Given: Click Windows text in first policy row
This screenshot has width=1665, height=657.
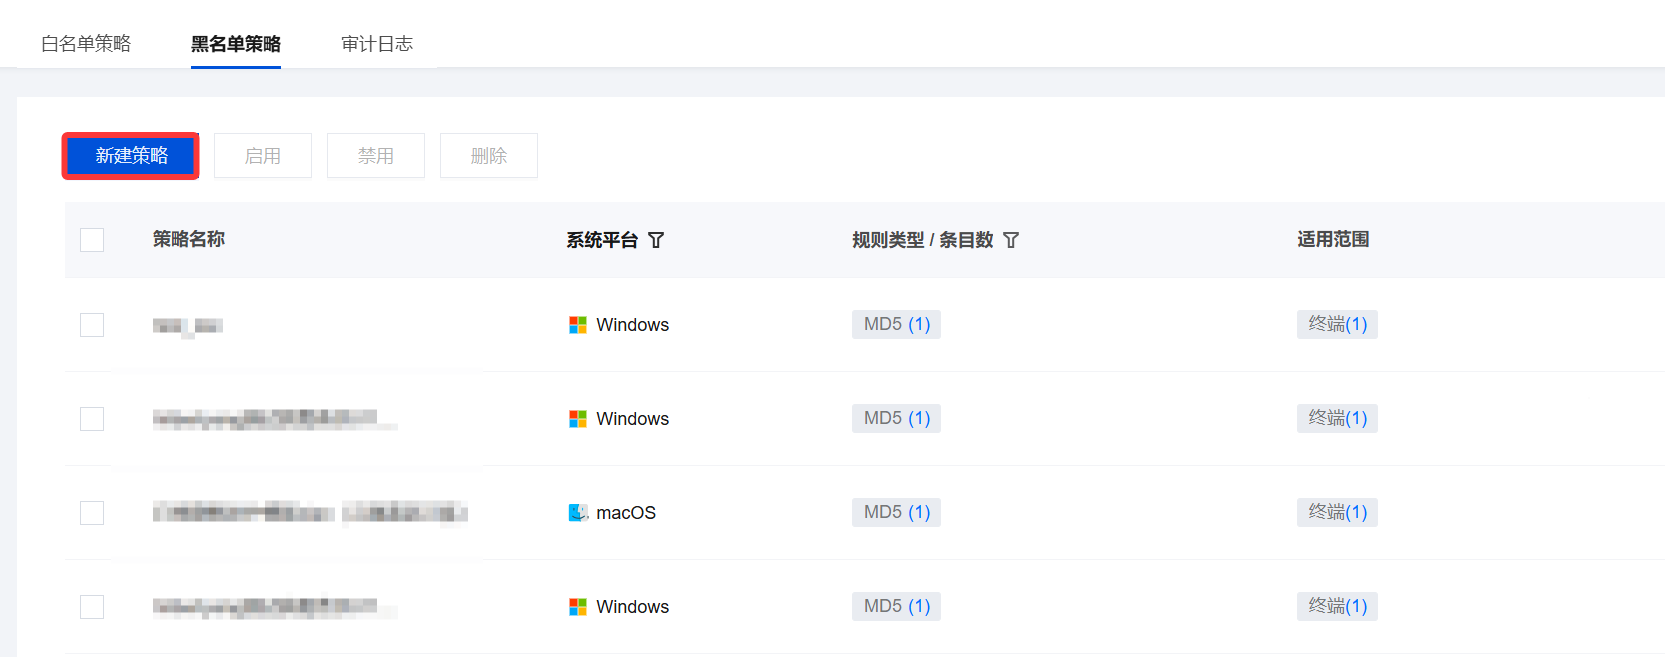Looking at the screenshot, I should point(633,325).
